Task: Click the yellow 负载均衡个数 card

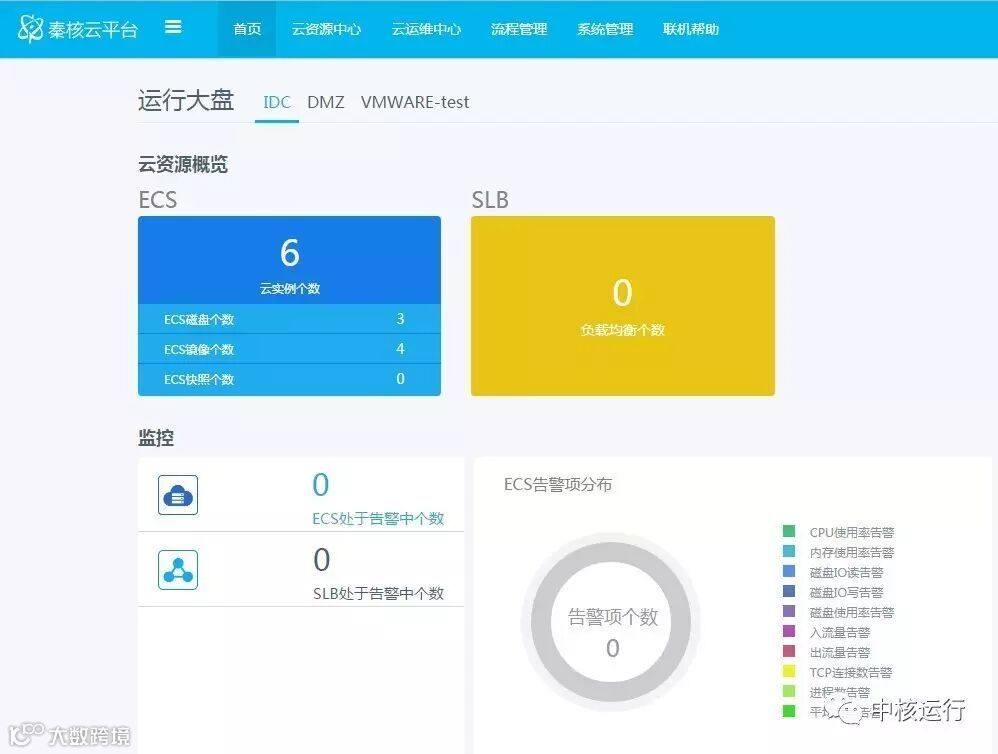Action: [x=622, y=305]
